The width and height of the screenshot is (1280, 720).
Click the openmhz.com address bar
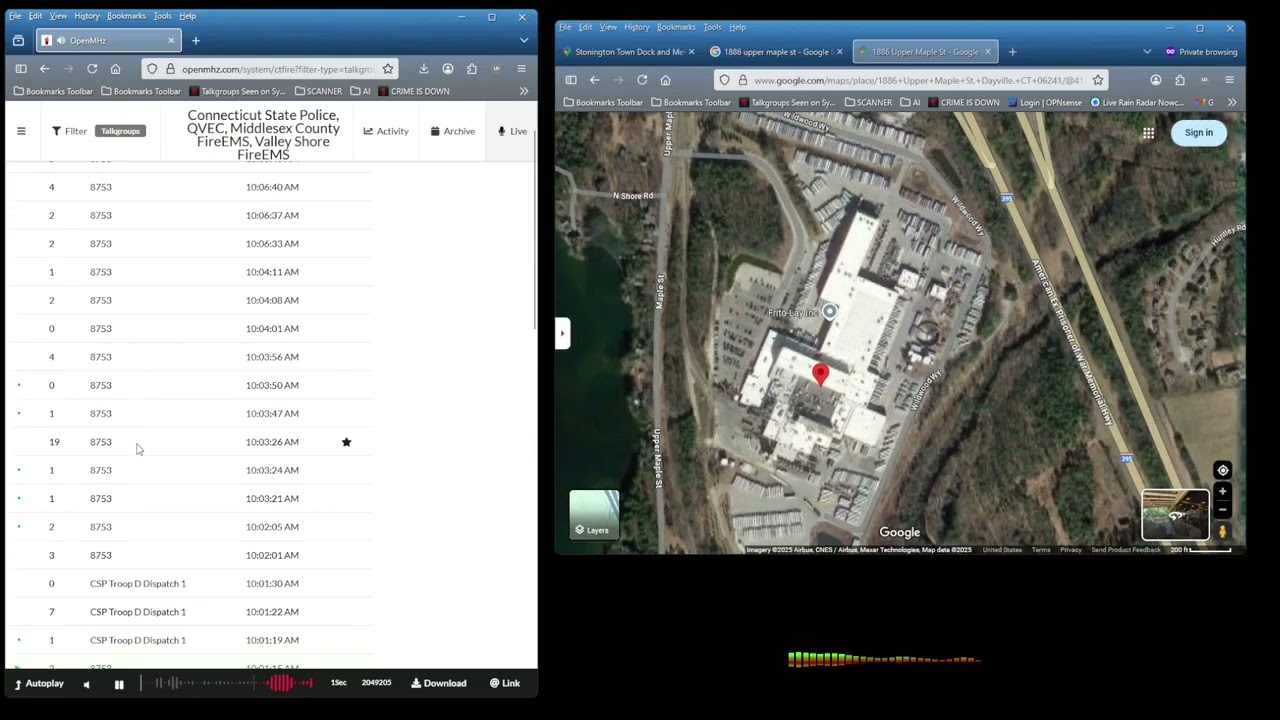278,69
